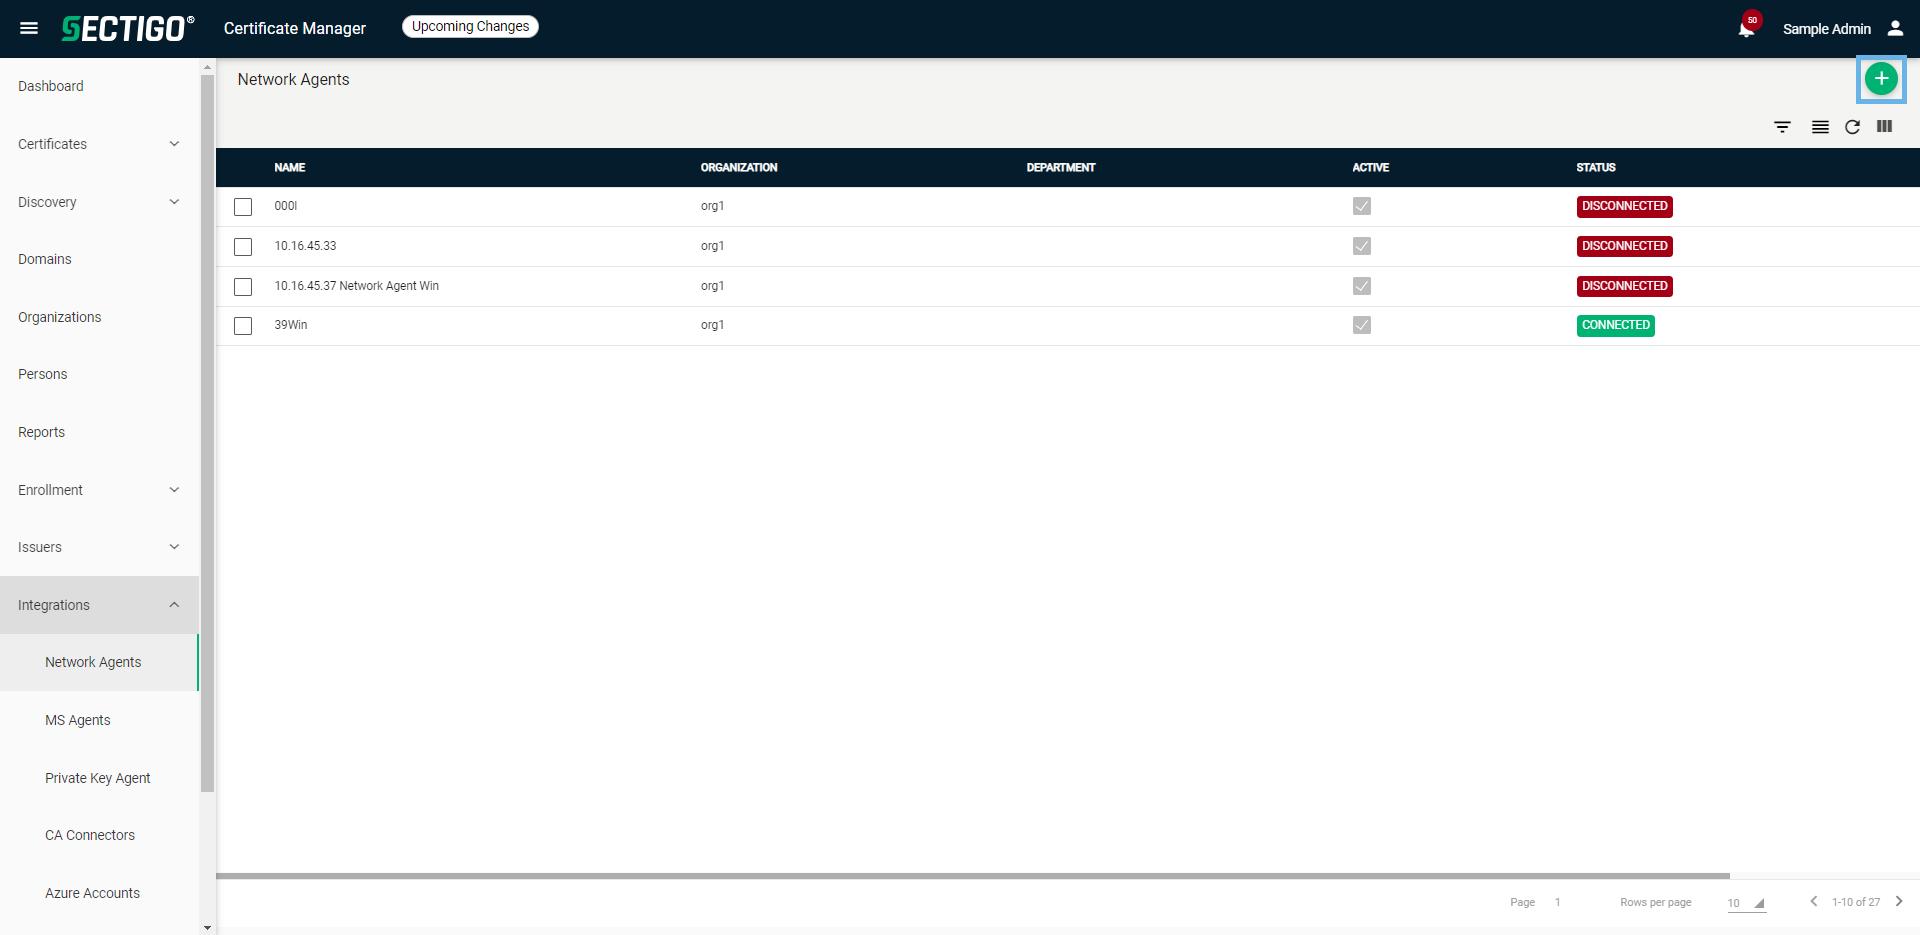Open Azure Accounts submenu item
Screen dimensions: 1920x935
coord(93,893)
